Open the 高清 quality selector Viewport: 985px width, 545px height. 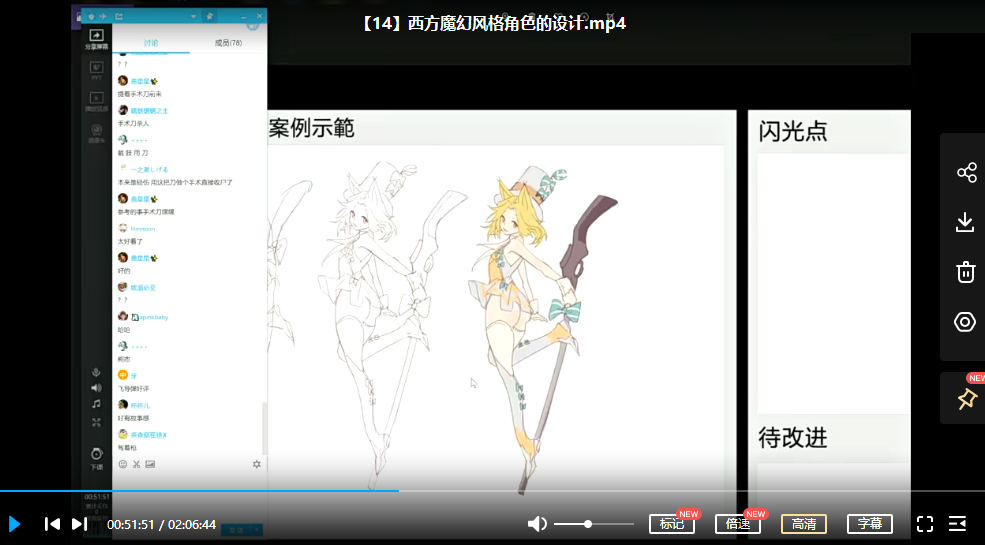pos(803,524)
